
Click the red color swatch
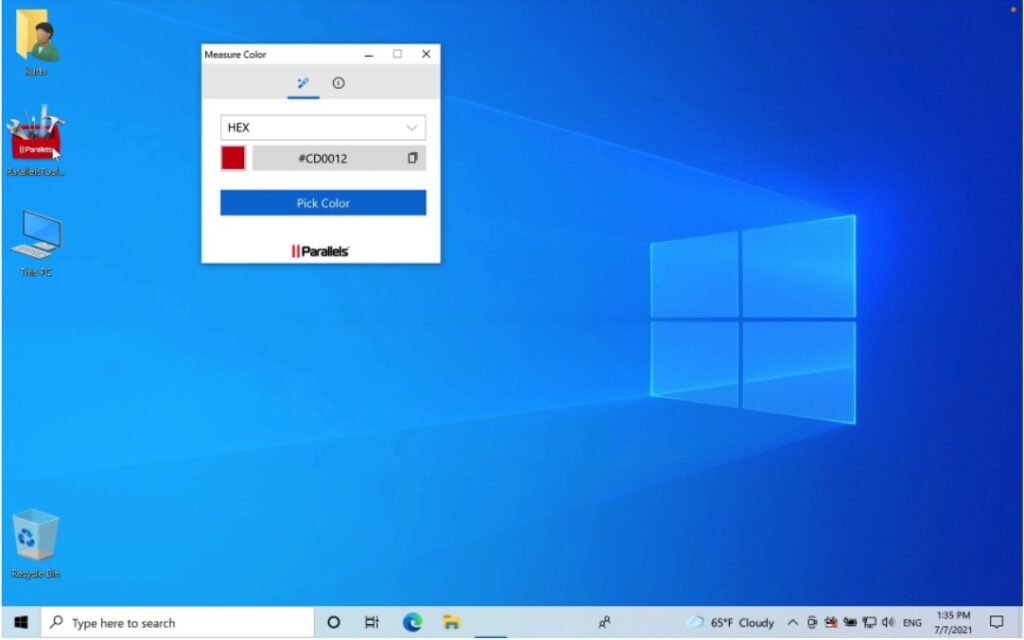(231, 157)
